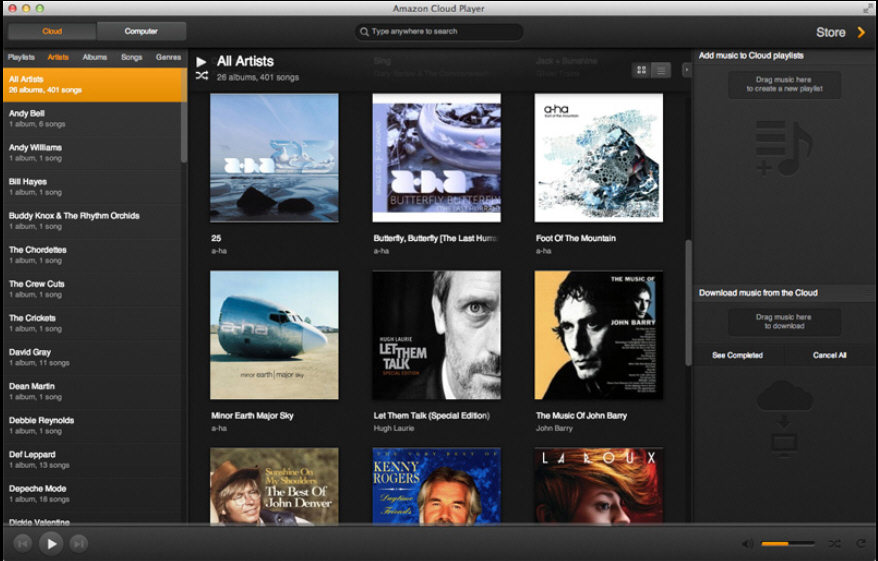
Task: Open the Store via arrow chevron
Action: (x=861, y=32)
